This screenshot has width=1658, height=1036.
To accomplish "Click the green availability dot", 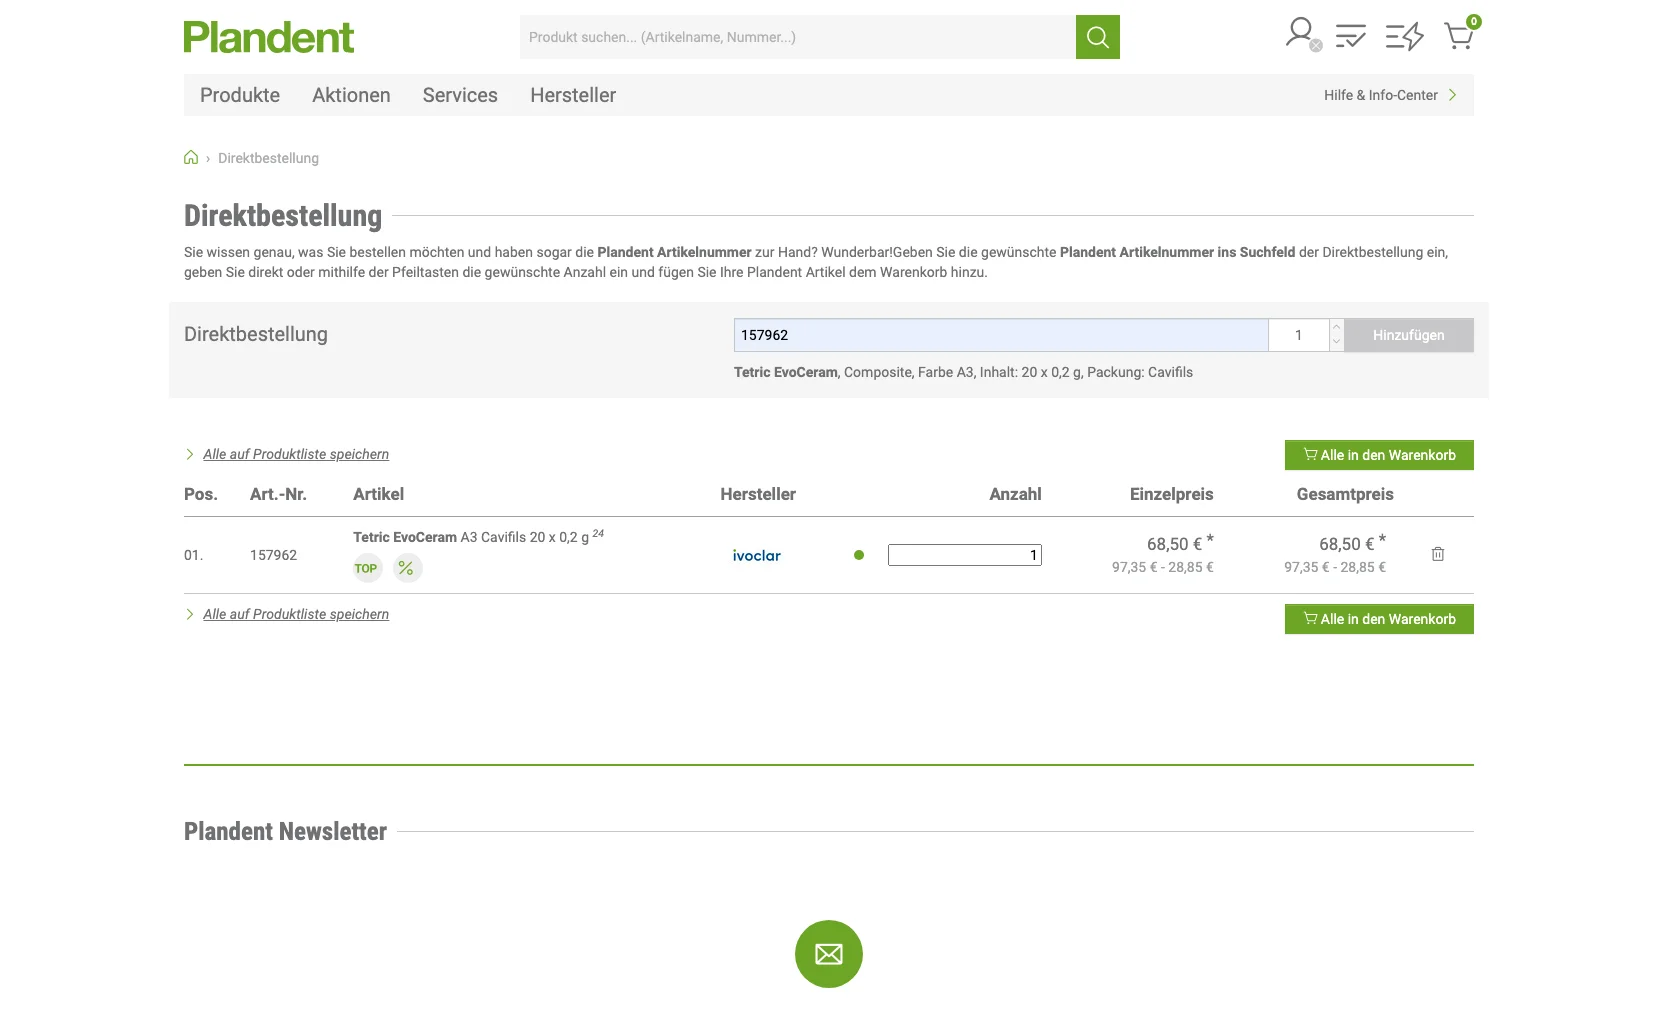I will click(x=859, y=555).
